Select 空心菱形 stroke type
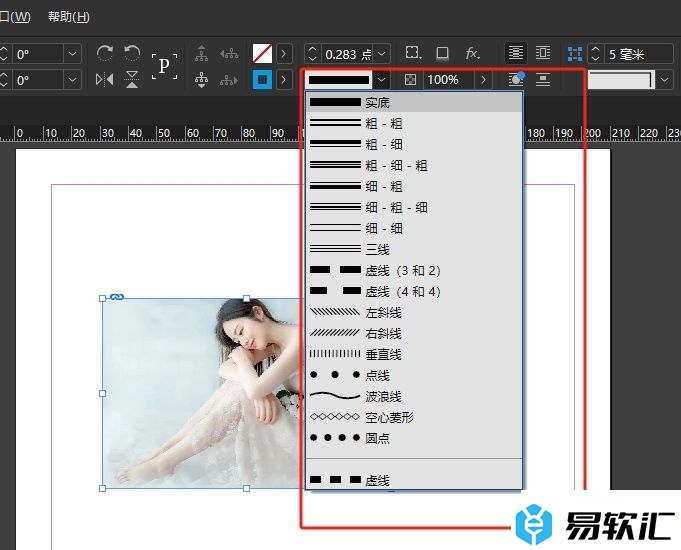The image size is (681, 550). [414, 417]
